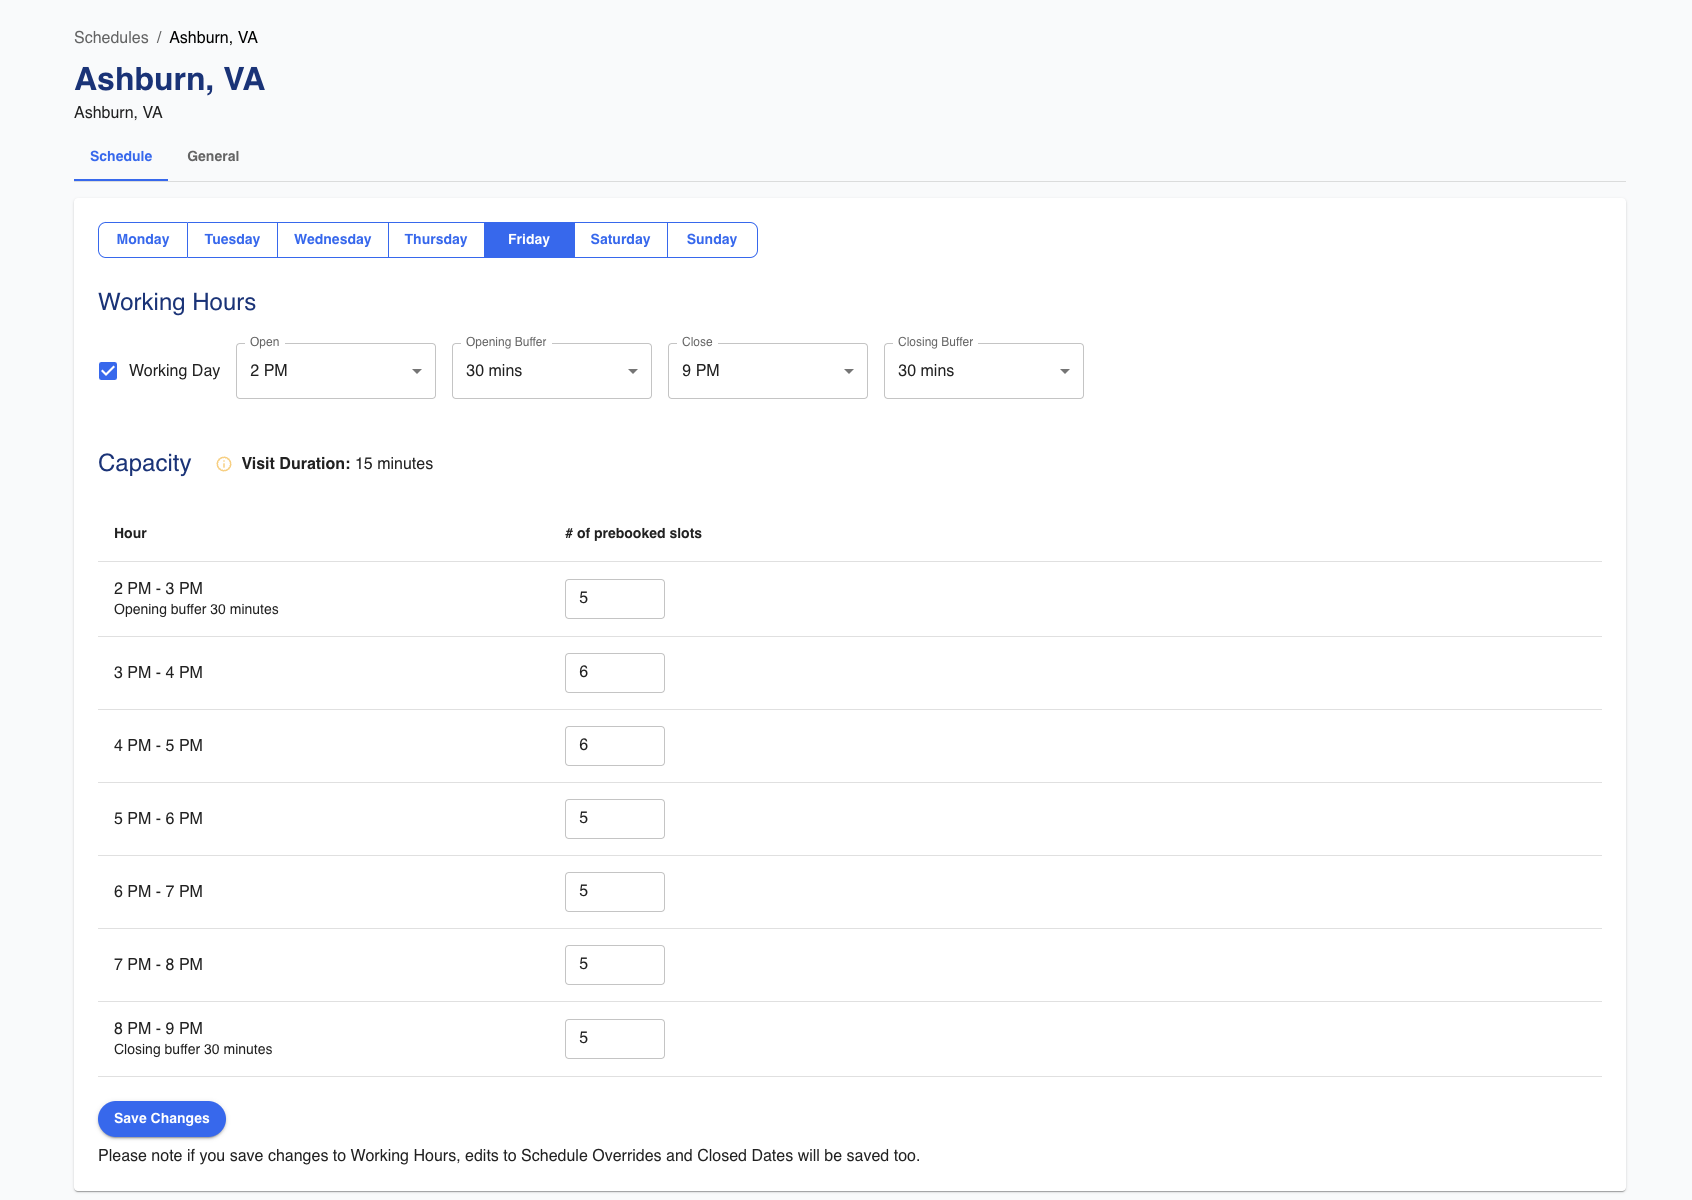Image resolution: width=1692 pixels, height=1200 pixels.
Task: Choose Wednesday day button
Action: click(x=332, y=240)
